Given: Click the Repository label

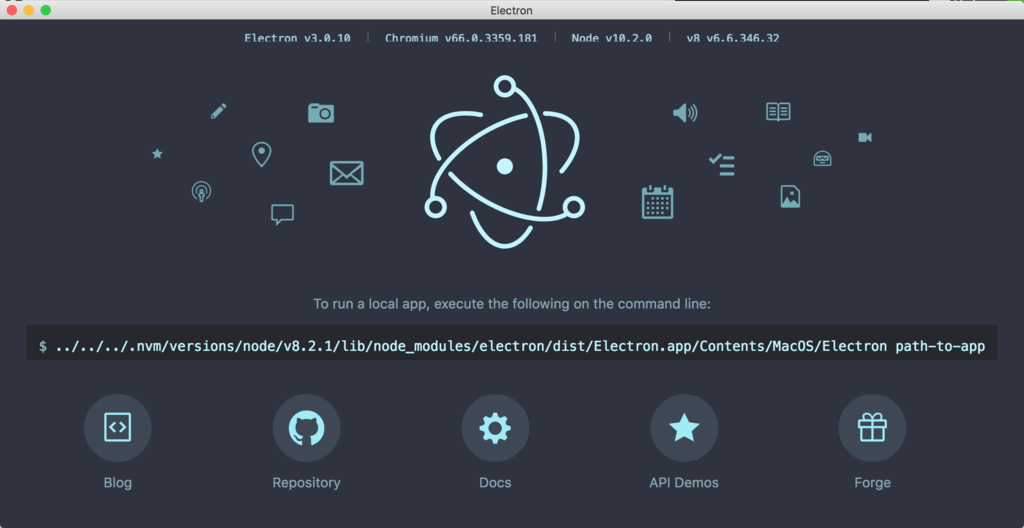Looking at the screenshot, I should click(306, 483).
